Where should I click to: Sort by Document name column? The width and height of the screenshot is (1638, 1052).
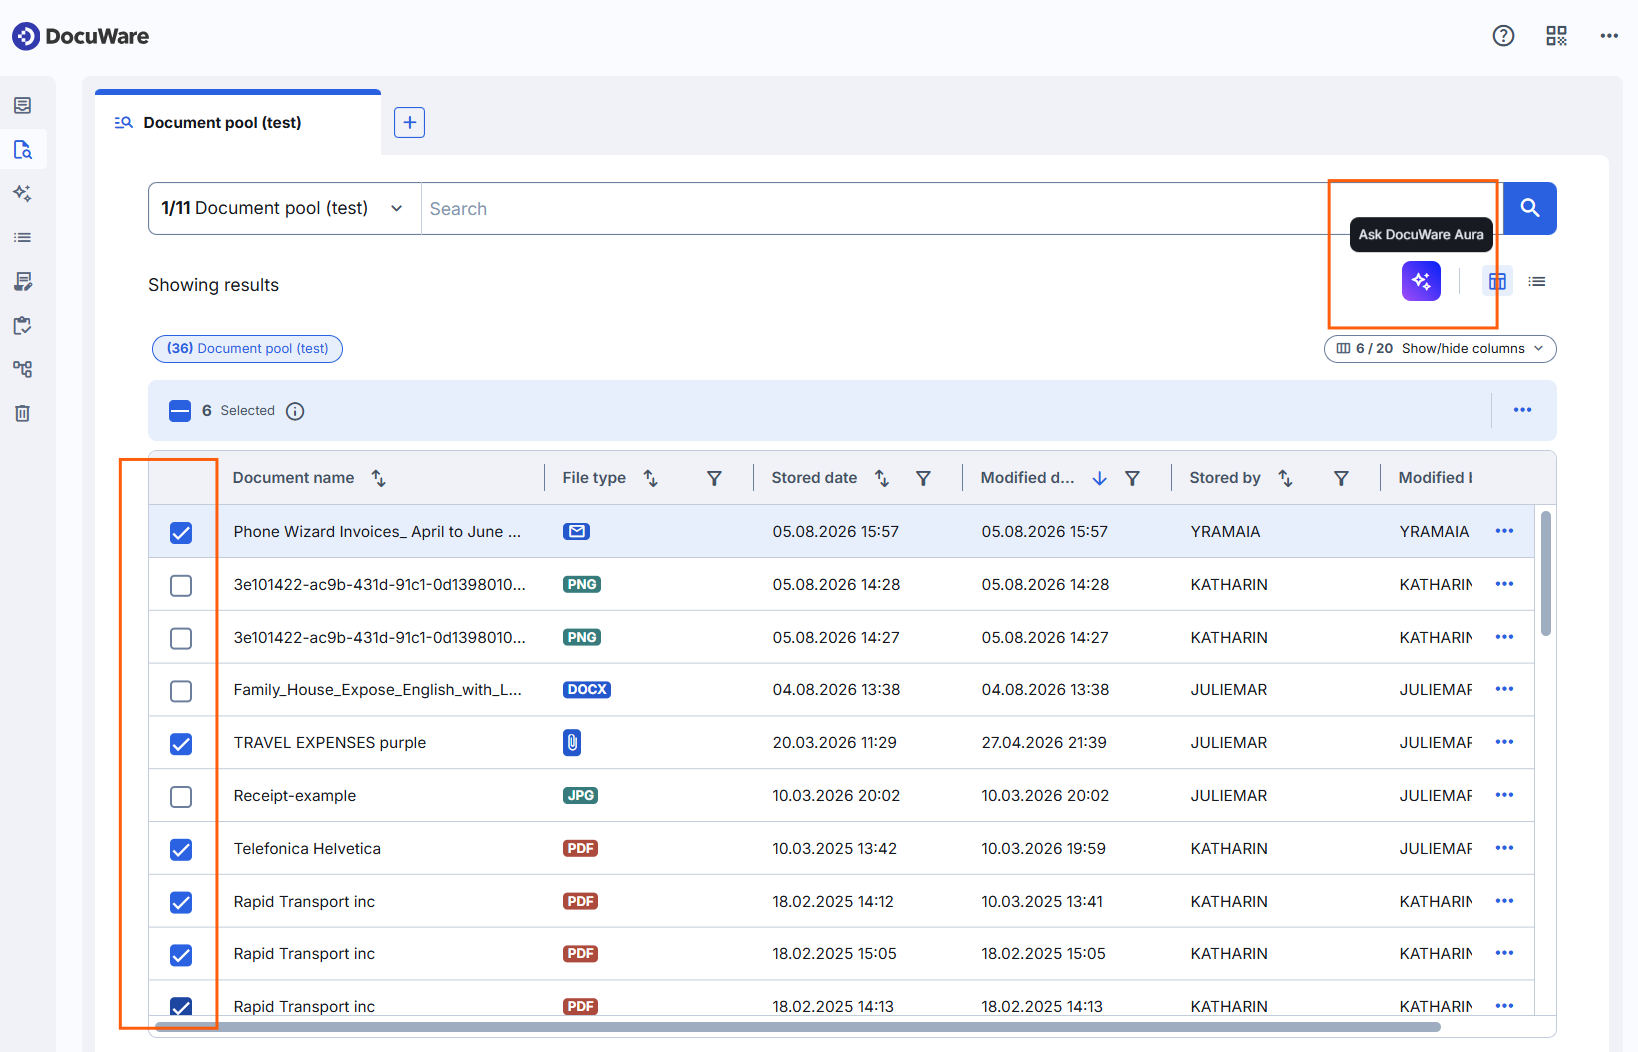coord(379,478)
